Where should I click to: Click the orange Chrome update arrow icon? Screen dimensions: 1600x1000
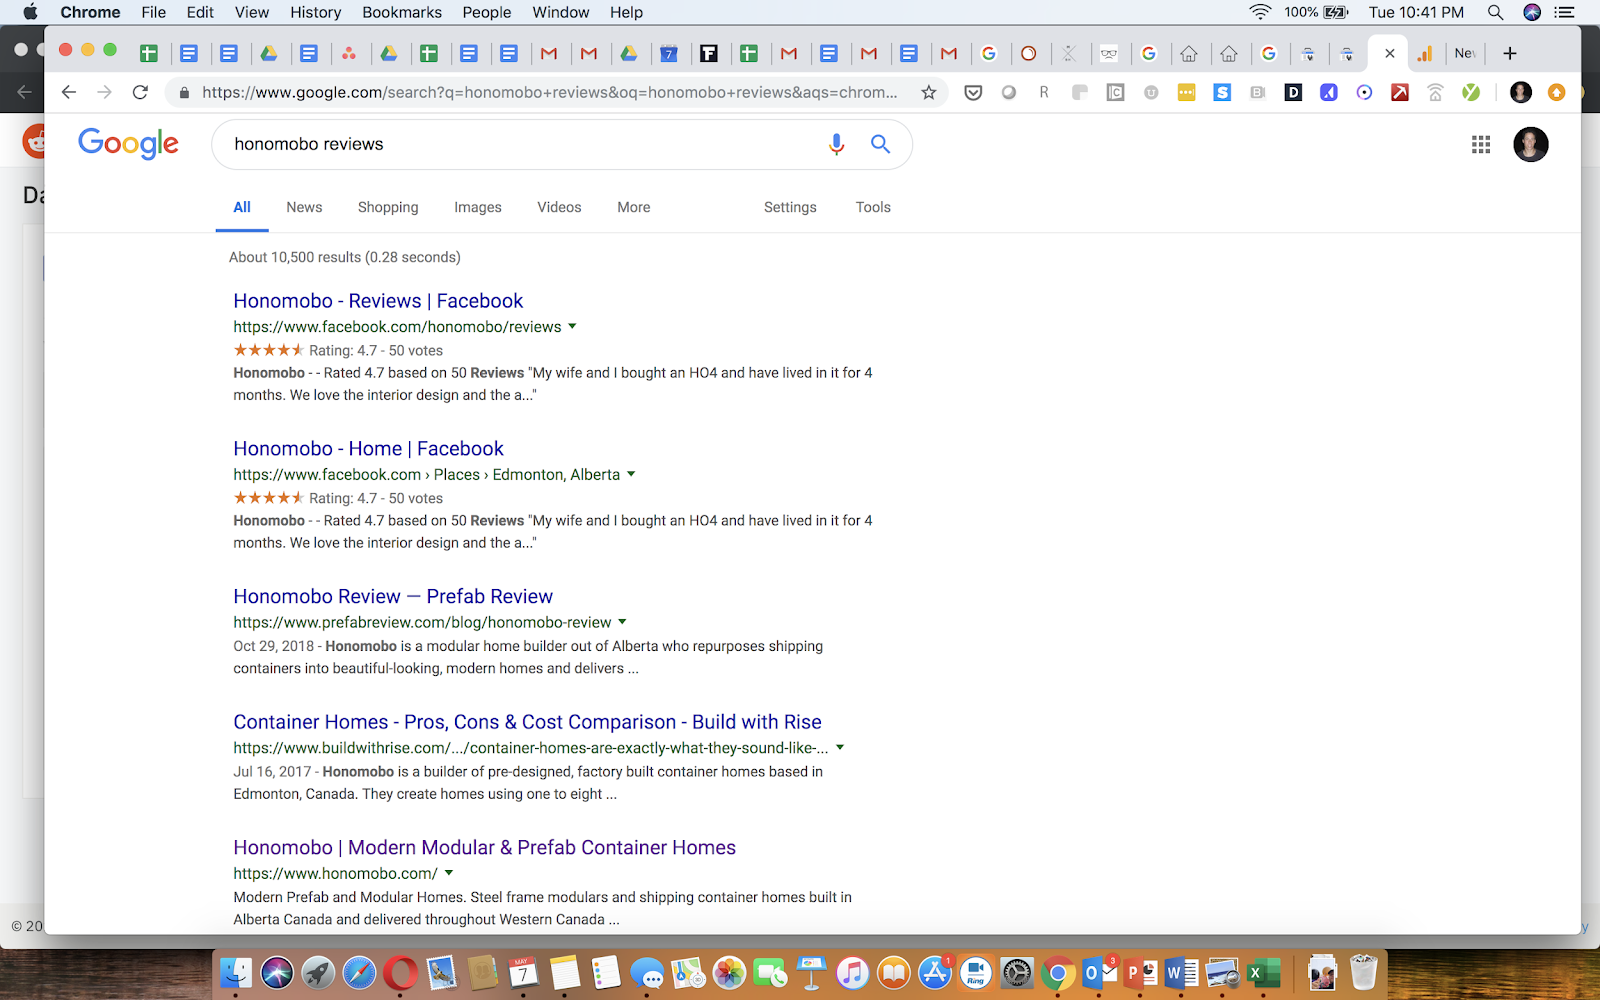pos(1556,92)
